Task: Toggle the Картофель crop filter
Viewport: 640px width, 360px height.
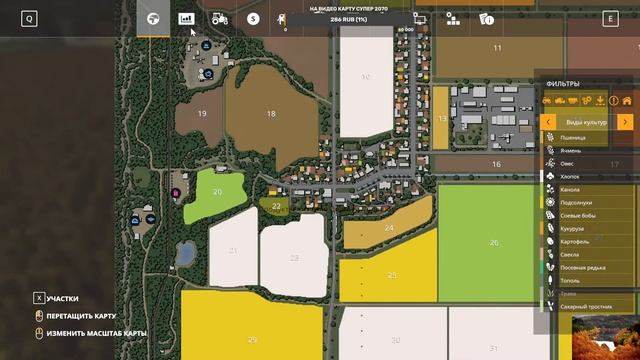Action: [587, 242]
